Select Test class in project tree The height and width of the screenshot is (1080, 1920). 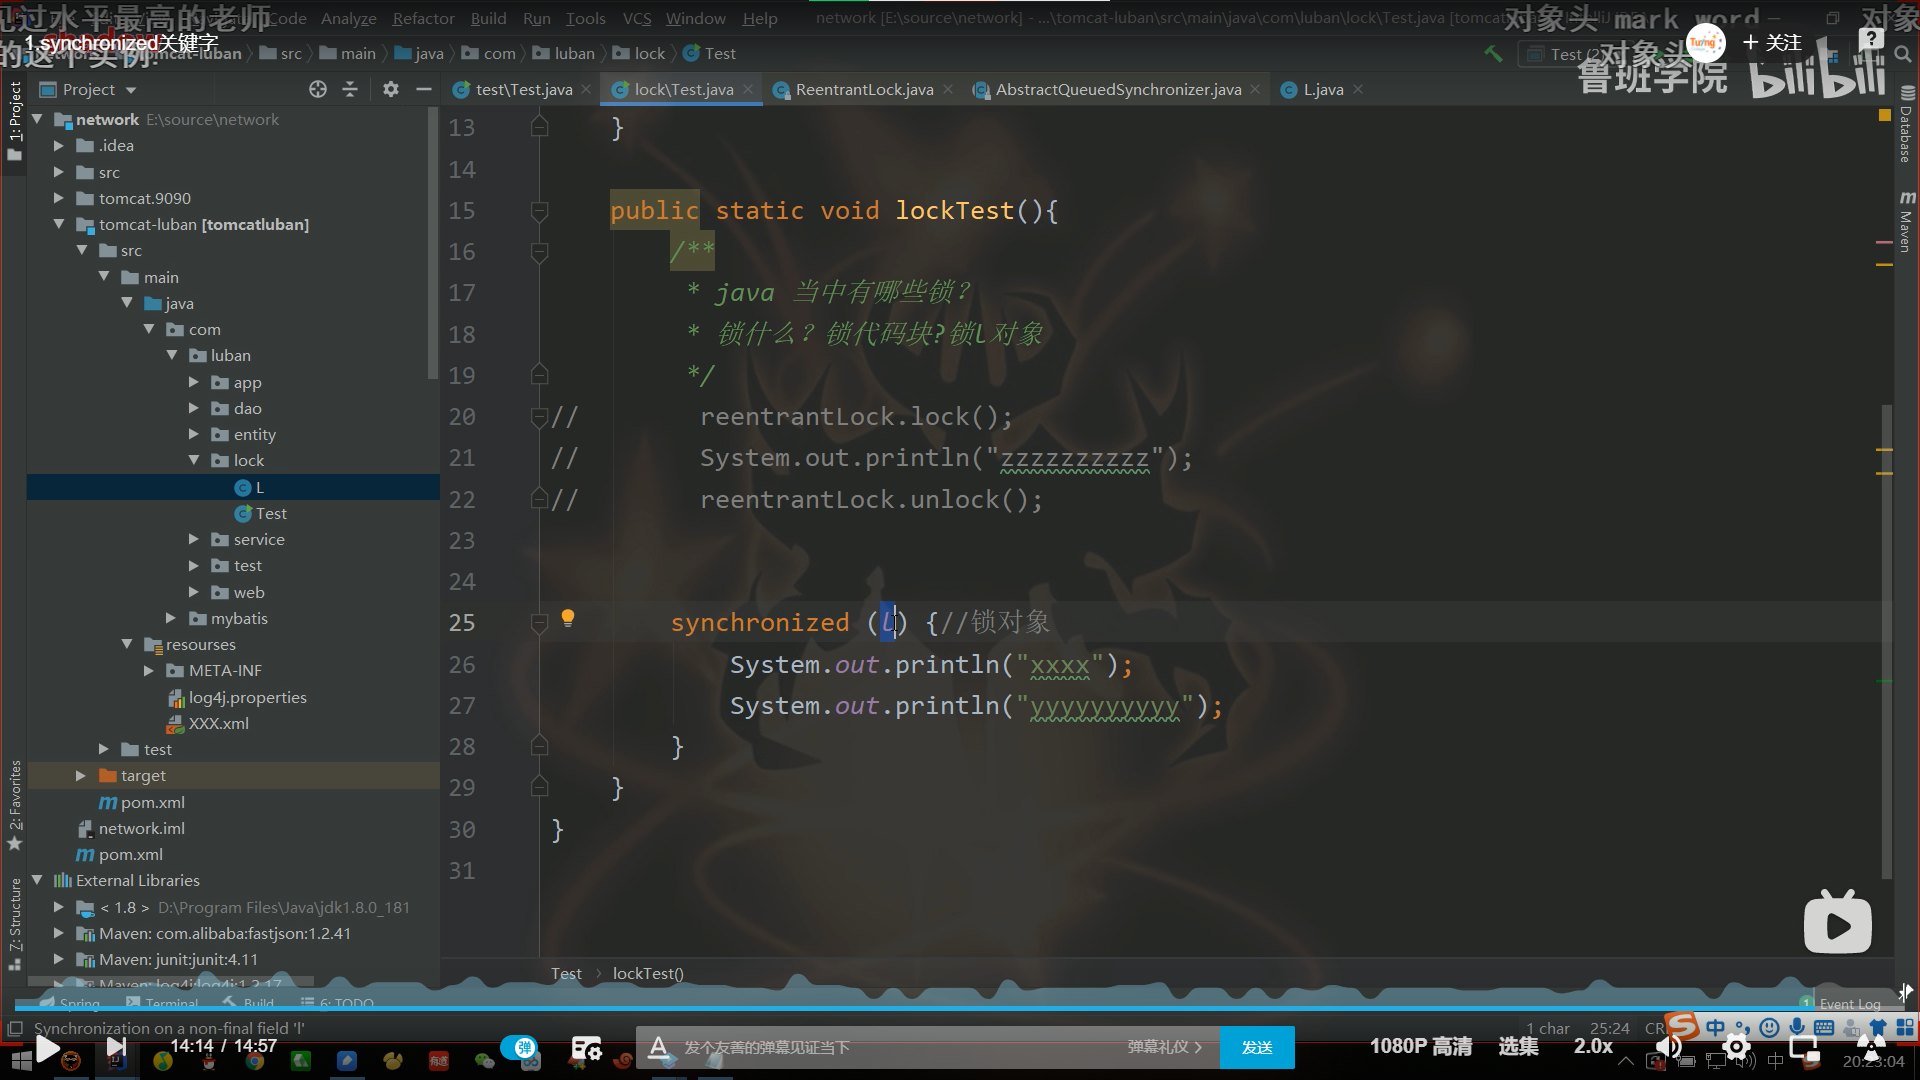(270, 514)
